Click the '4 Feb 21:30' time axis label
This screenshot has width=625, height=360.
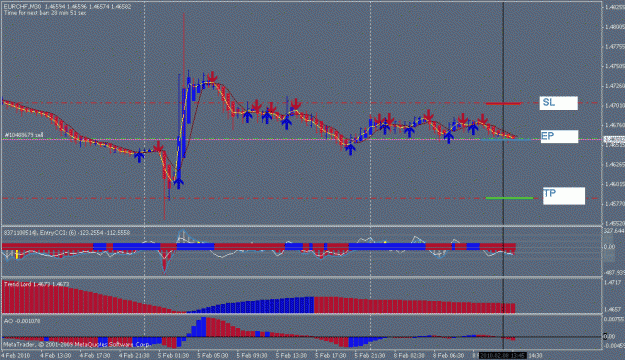click(134, 355)
